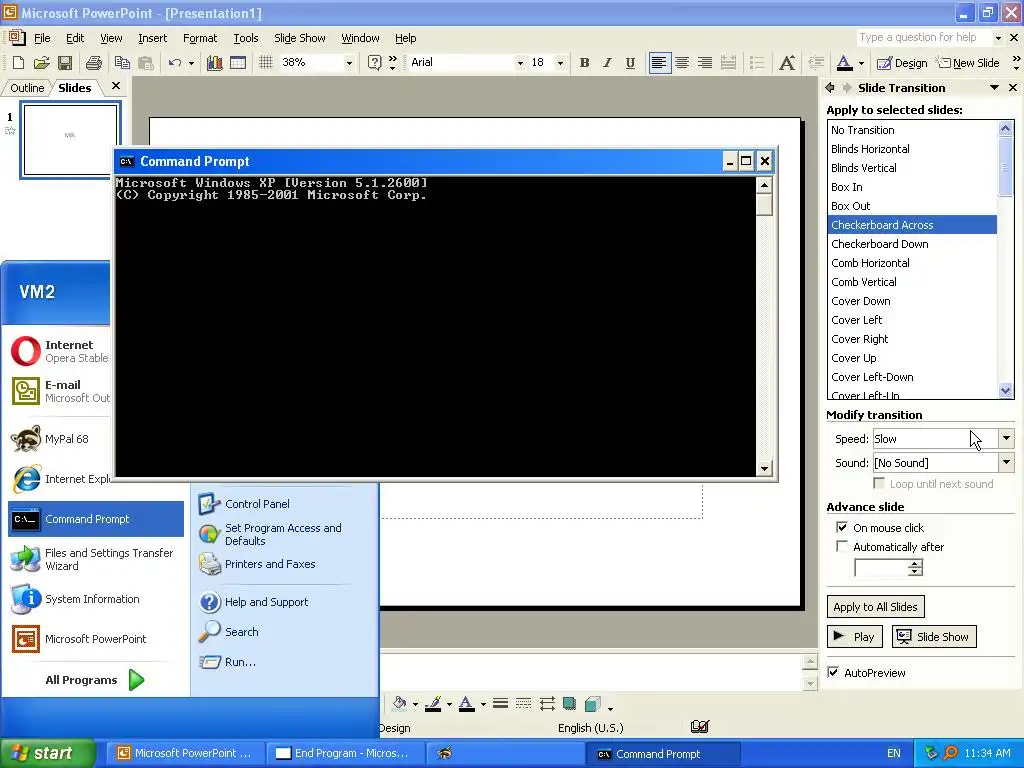Select Blinds Horizontal transition
The image size is (1024, 768).
(912, 149)
